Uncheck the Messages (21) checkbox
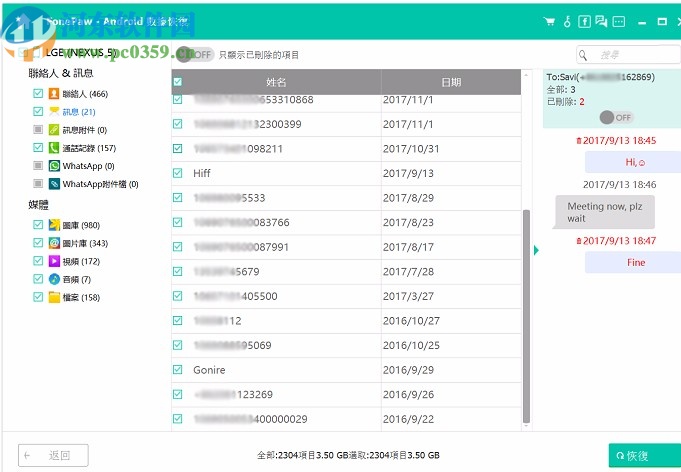 pyautogui.click(x=38, y=111)
